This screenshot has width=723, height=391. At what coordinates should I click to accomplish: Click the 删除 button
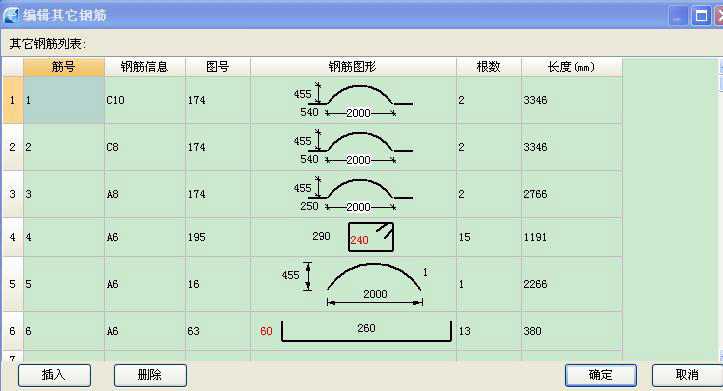[x=150, y=375]
